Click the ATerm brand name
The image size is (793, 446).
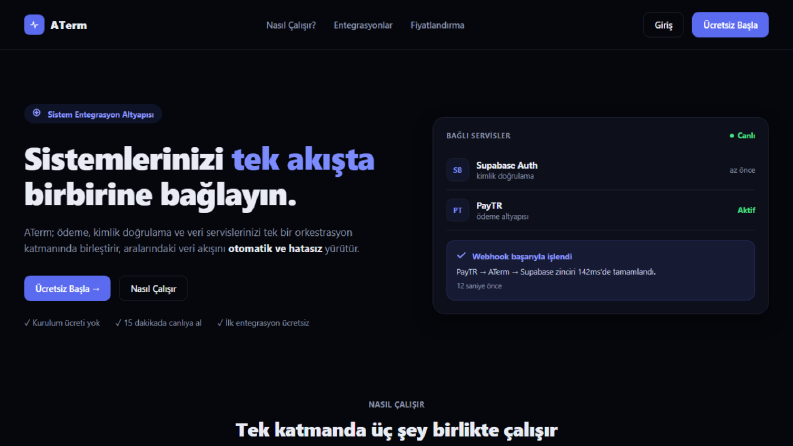pos(69,25)
